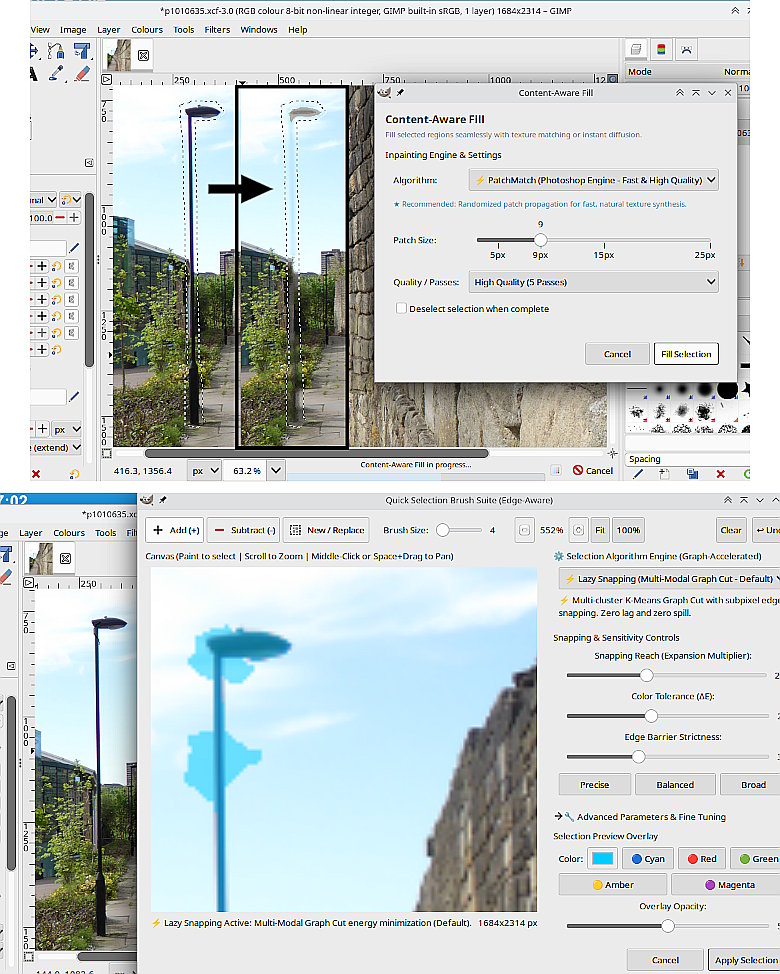
Task: Click the red X icon at tool options bottom
Action: tap(36, 474)
